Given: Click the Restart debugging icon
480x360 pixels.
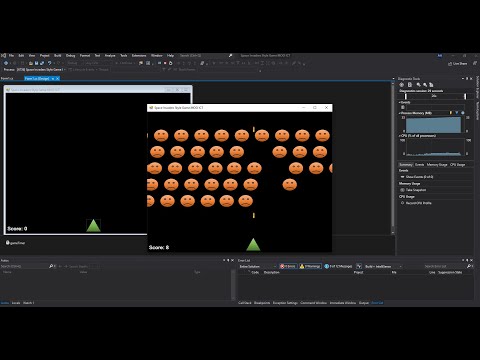Looking at the screenshot, I should pos(171,63).
